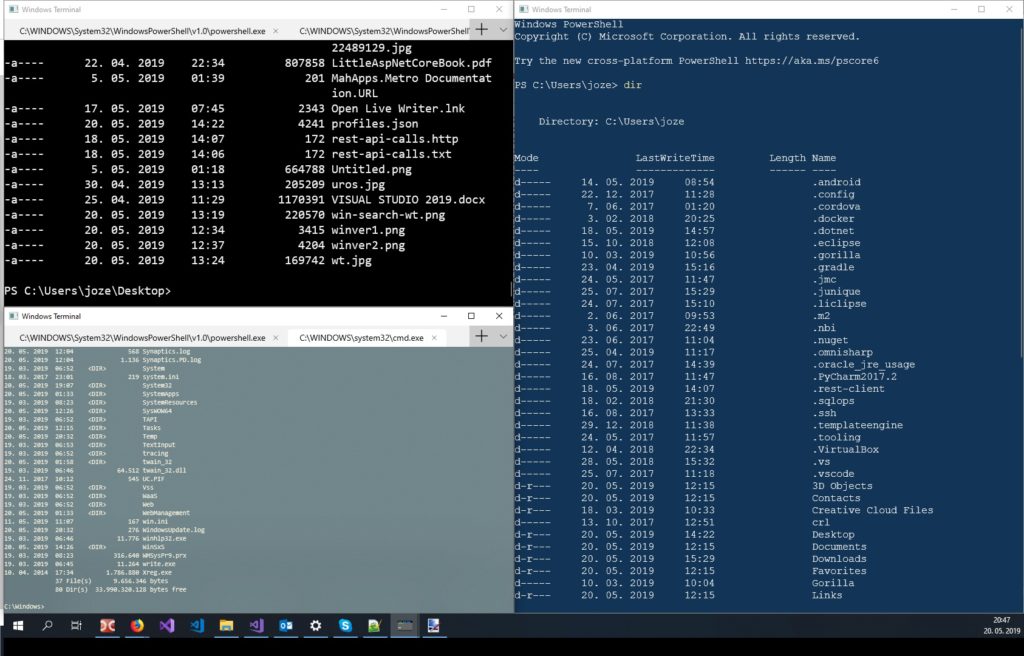The image size is (1024, 656).
Task: Click 'LastWriteTime' column header in right terminal
Action: click(675, 158)
